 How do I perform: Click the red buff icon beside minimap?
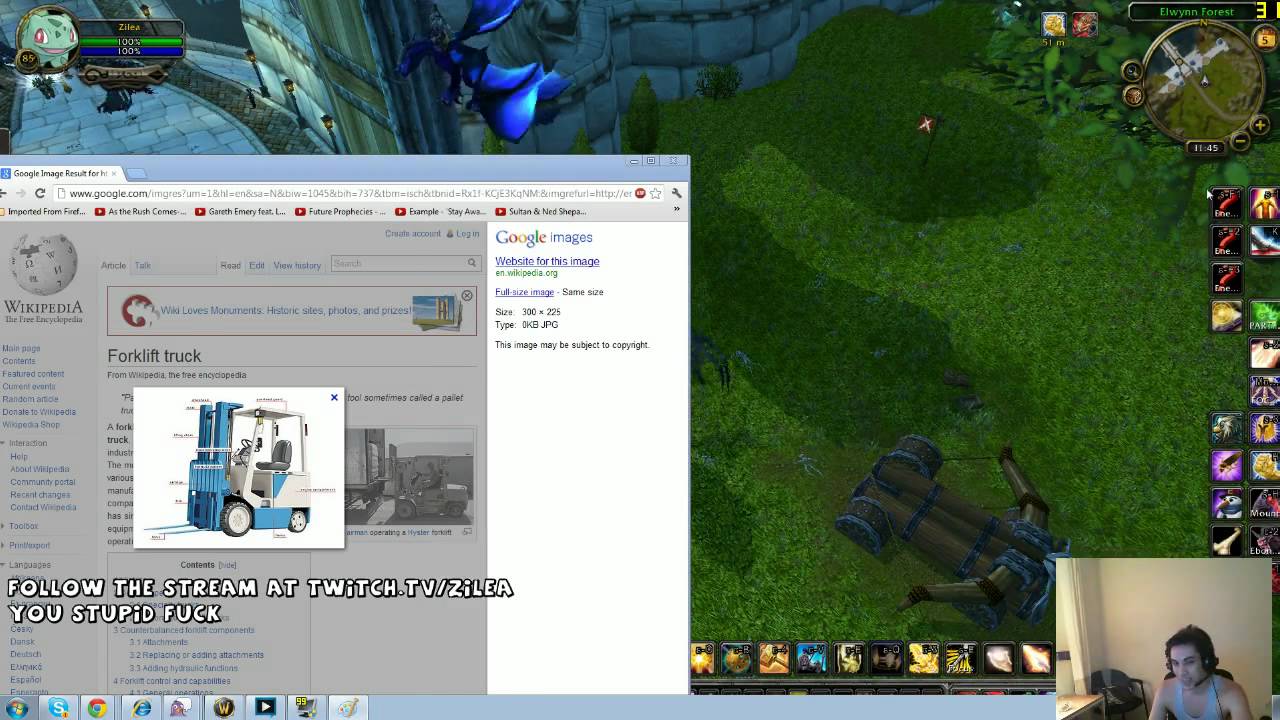(1085, 24)
